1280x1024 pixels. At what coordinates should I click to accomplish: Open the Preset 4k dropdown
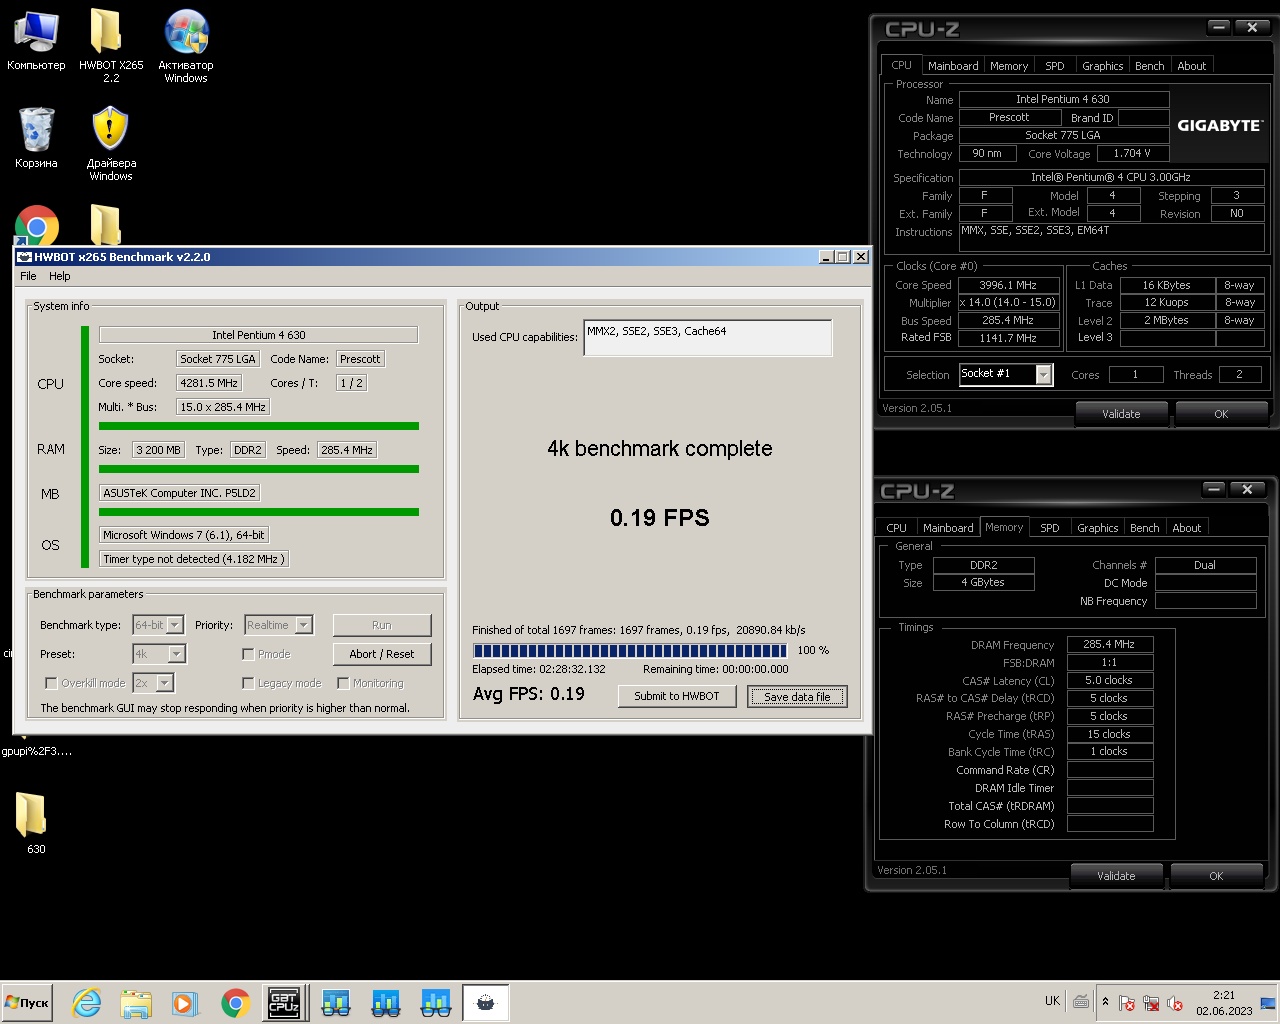click(176, 654)
